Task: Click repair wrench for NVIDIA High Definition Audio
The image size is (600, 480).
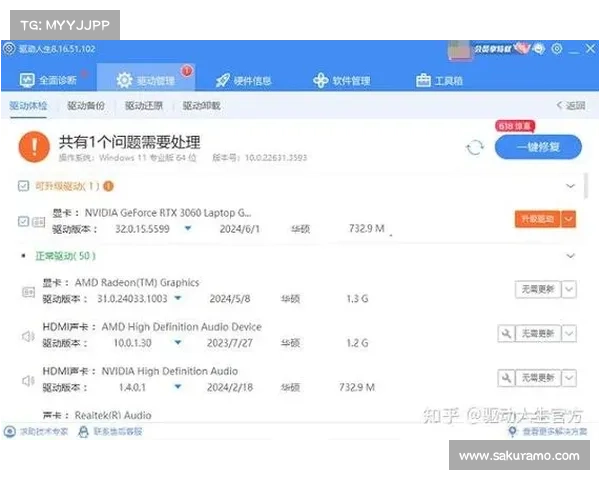Action: pyautogui.click(x=506, y=378)
